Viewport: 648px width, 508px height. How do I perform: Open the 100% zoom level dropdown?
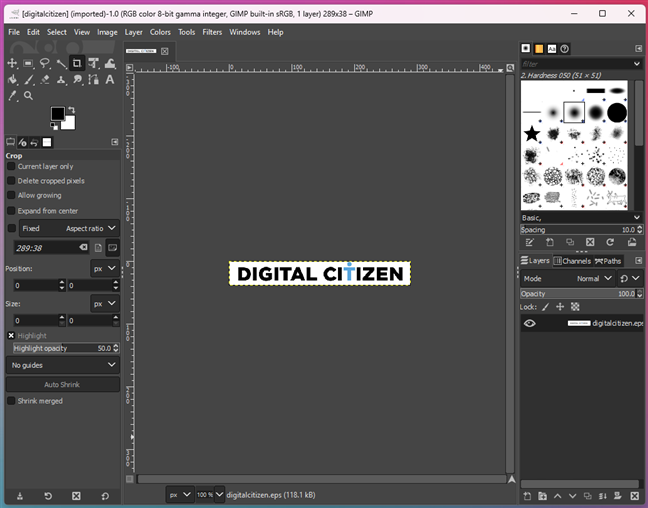[x=219, y=495]
